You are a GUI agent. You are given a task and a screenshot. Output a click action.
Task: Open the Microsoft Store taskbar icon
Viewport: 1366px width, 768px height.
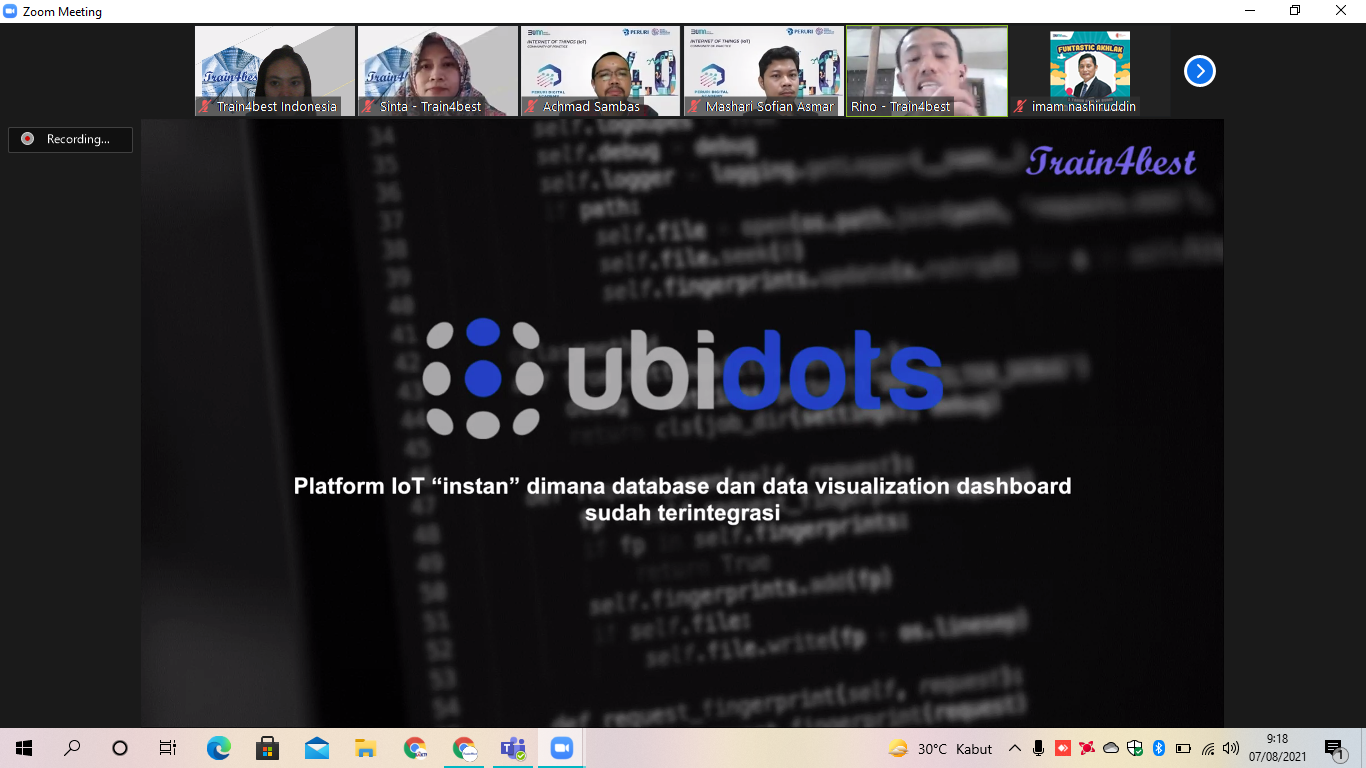267,748
